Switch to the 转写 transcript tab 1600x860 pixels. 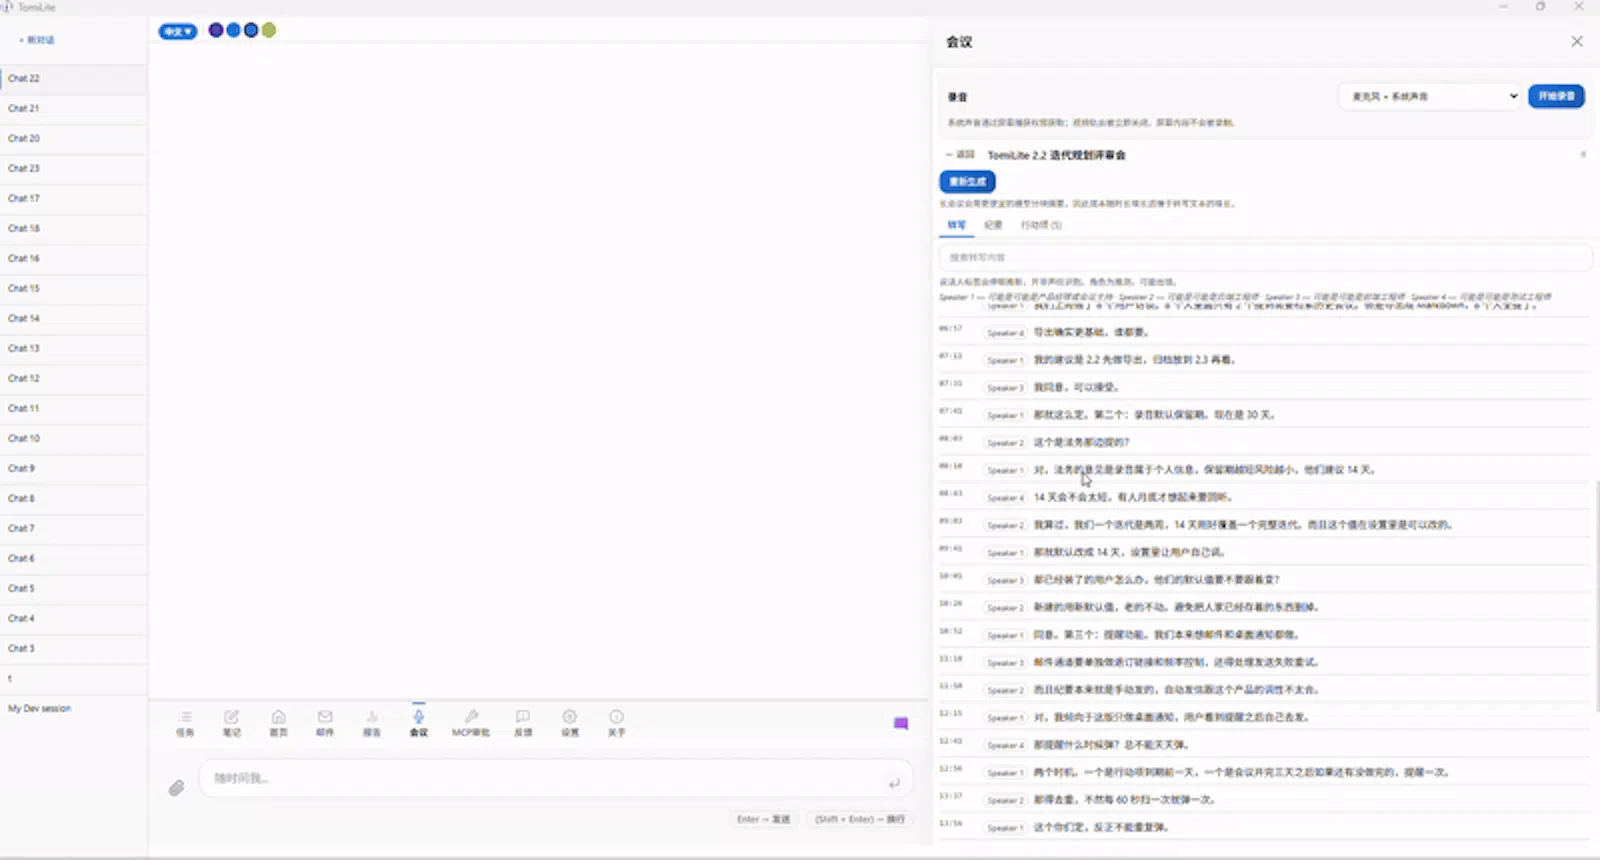(x=957, y=225)
